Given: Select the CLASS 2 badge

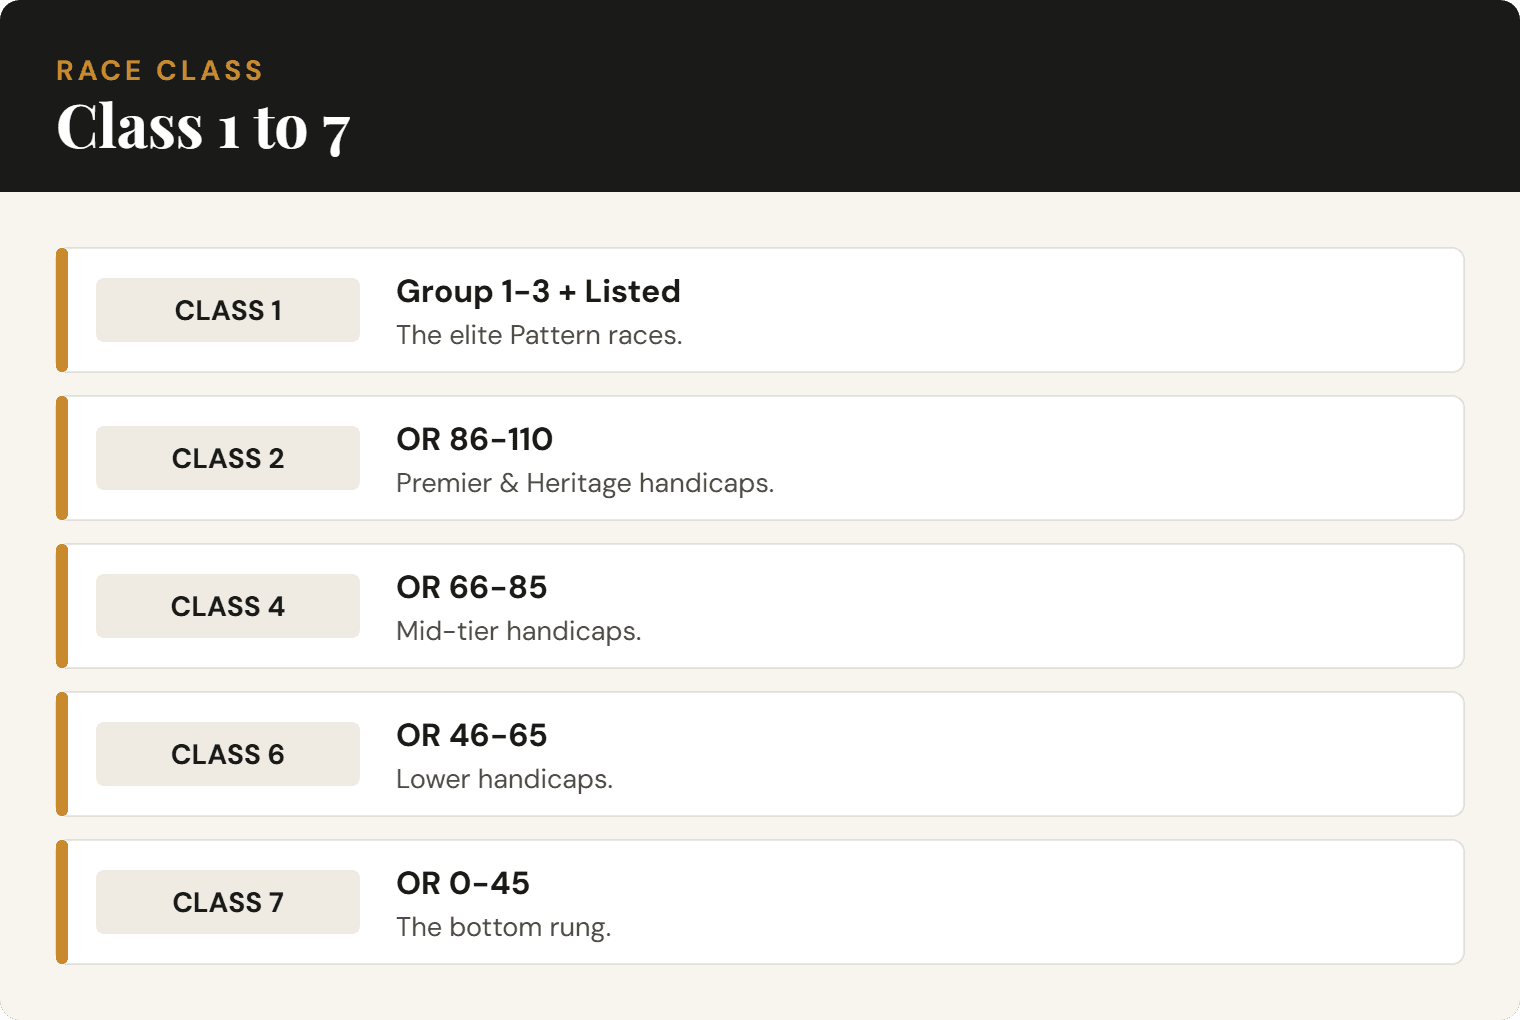Looking at the screenshot, I should click(228, 458).
